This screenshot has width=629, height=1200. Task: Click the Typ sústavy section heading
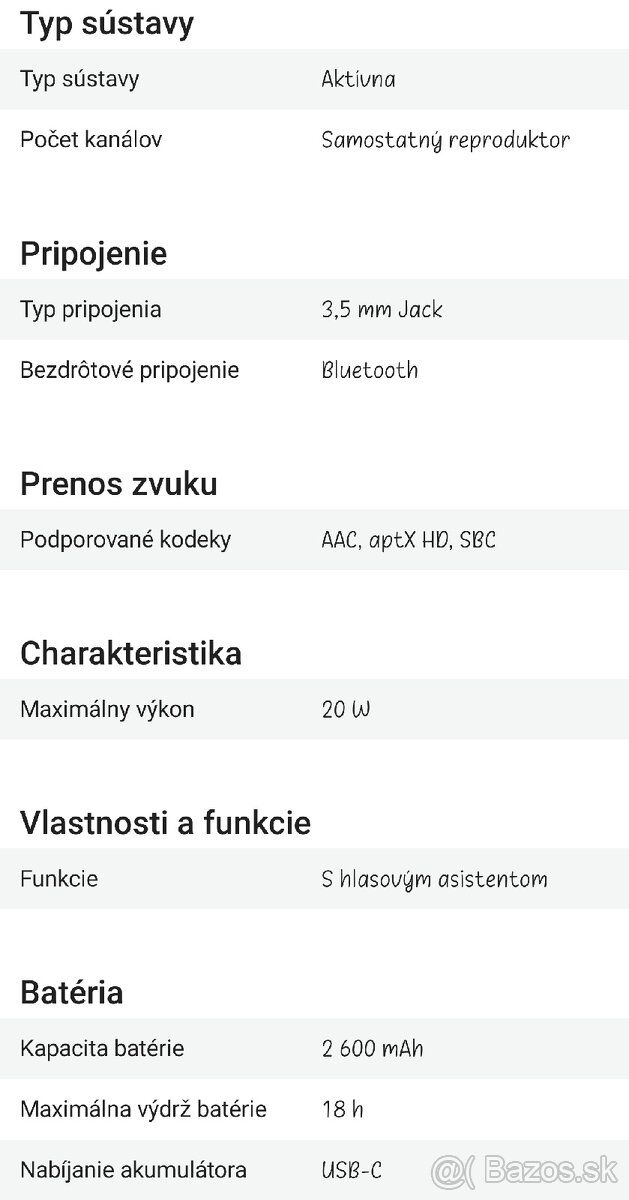click(107, 23)
